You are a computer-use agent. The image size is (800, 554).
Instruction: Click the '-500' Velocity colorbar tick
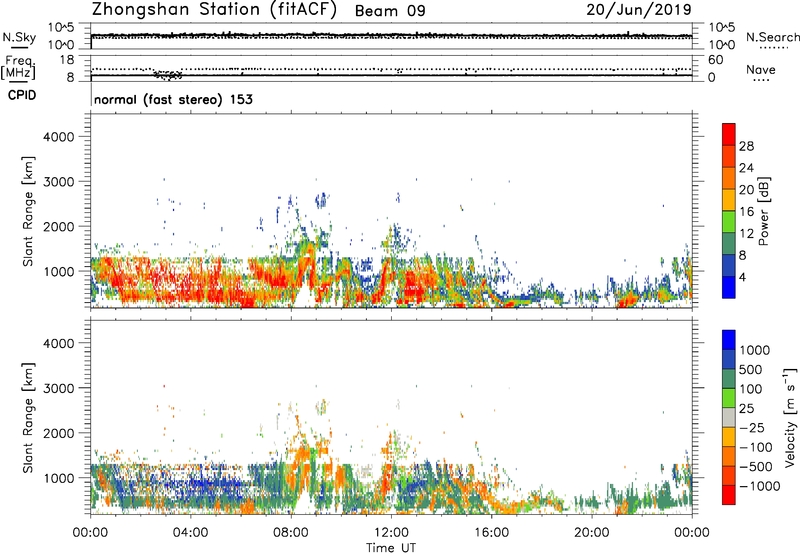click(x=755, y=467)
